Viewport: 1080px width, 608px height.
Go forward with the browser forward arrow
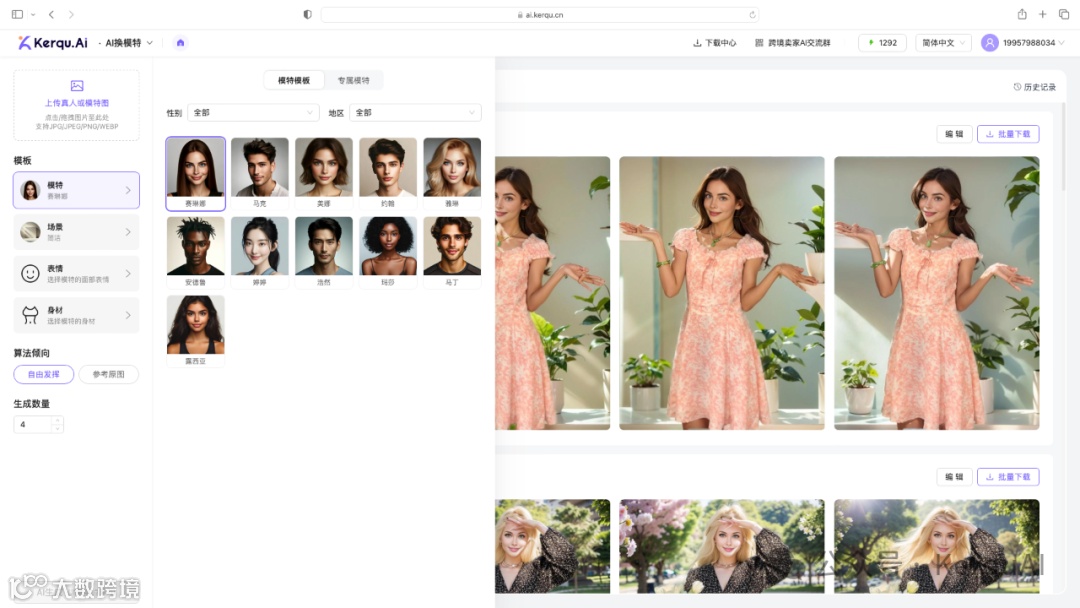pyautogui.click(x=71, y=14)
